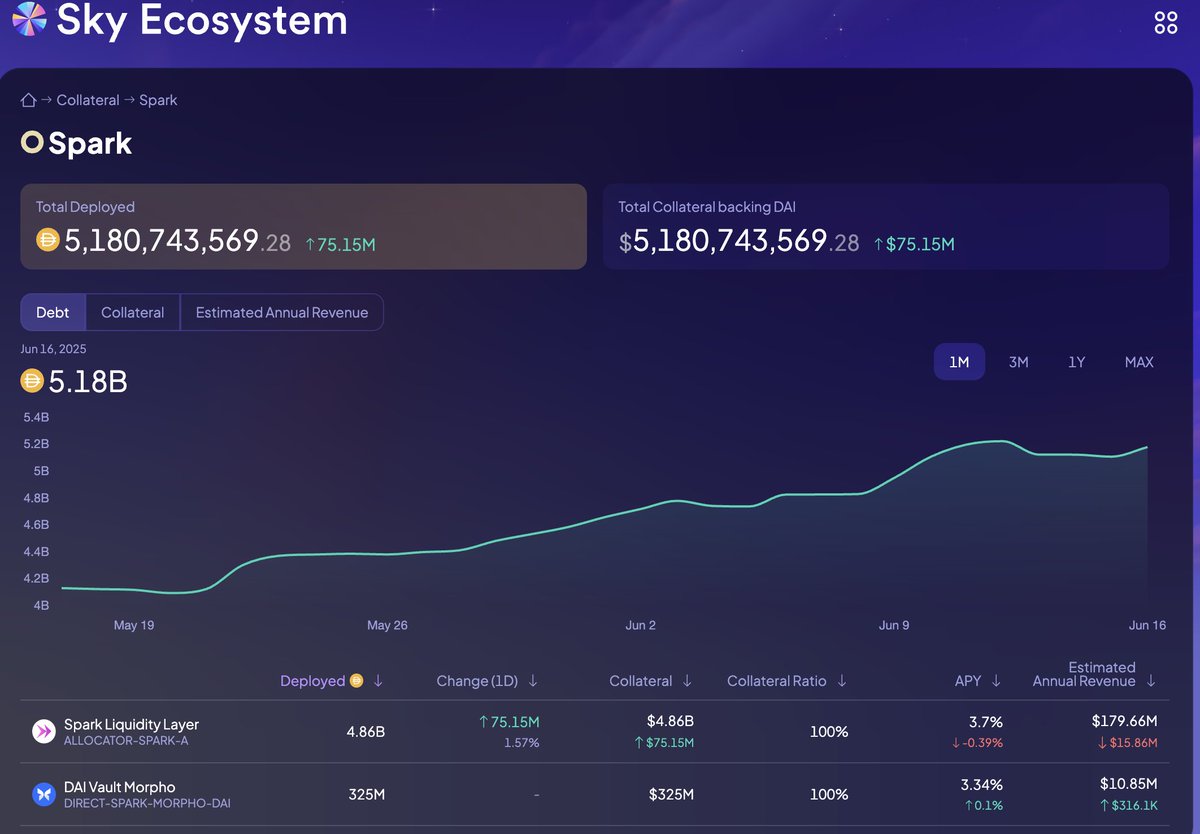Select the 1Y time range
This screenshot has width=1200, height=834.
1076,362
